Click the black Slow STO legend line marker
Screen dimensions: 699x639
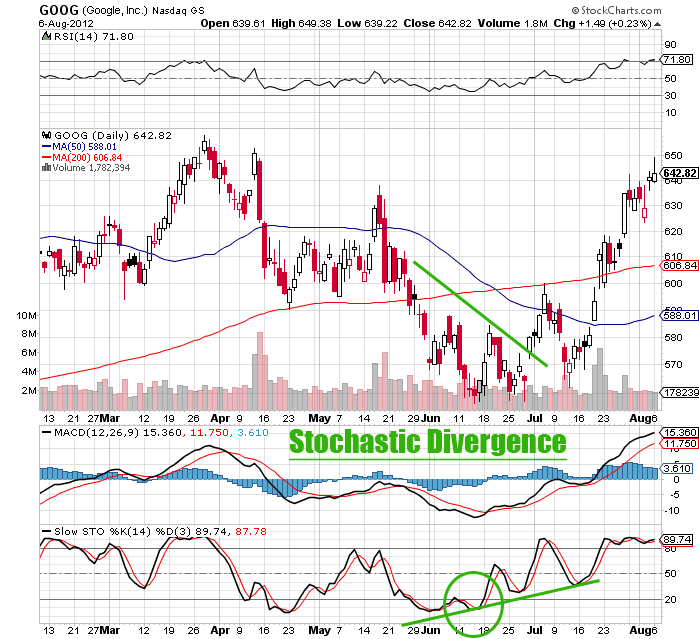pyautogui.click(x=46, y=532)
